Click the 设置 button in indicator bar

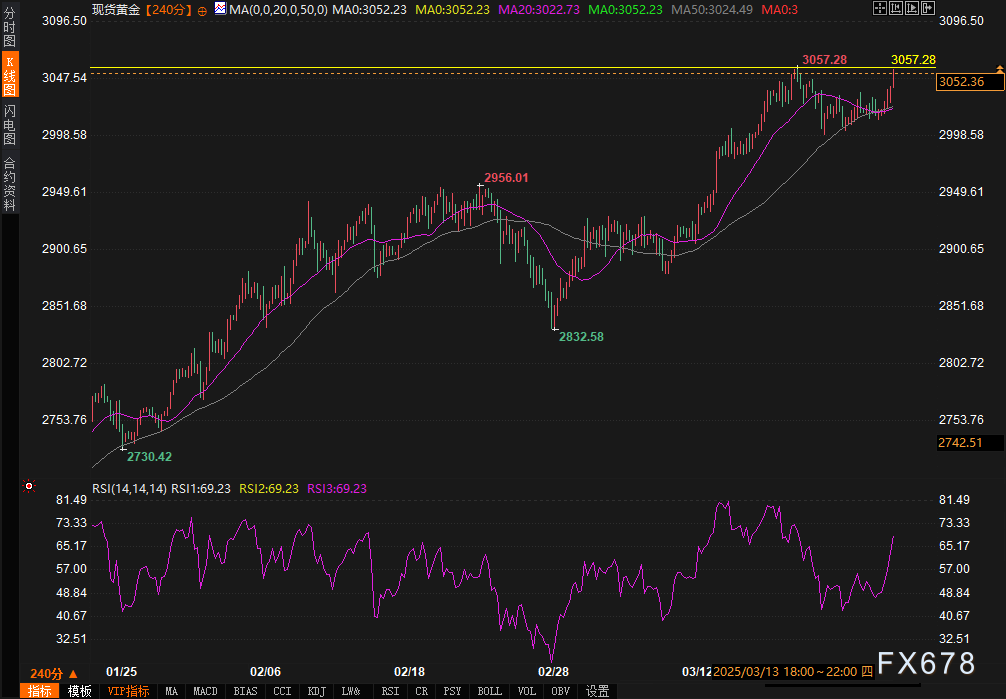[x=598, y=691]
